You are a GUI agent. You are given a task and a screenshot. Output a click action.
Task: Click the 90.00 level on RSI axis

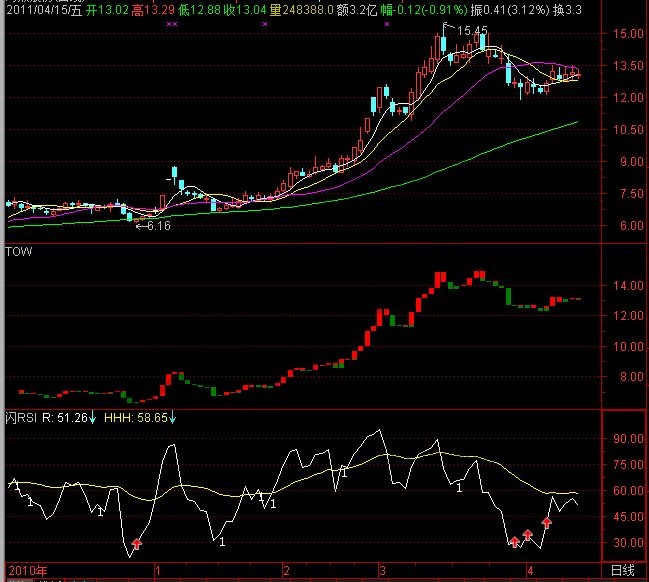(x=626, y=438)
